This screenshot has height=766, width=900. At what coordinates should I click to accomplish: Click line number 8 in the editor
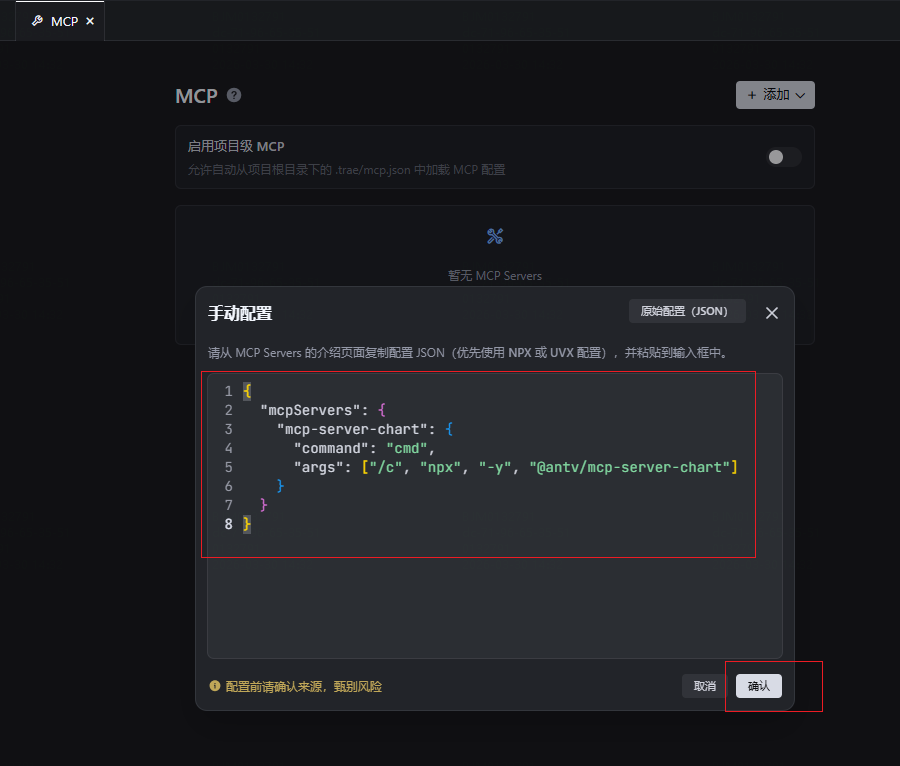pyautogui.click(x=228, y=524)
